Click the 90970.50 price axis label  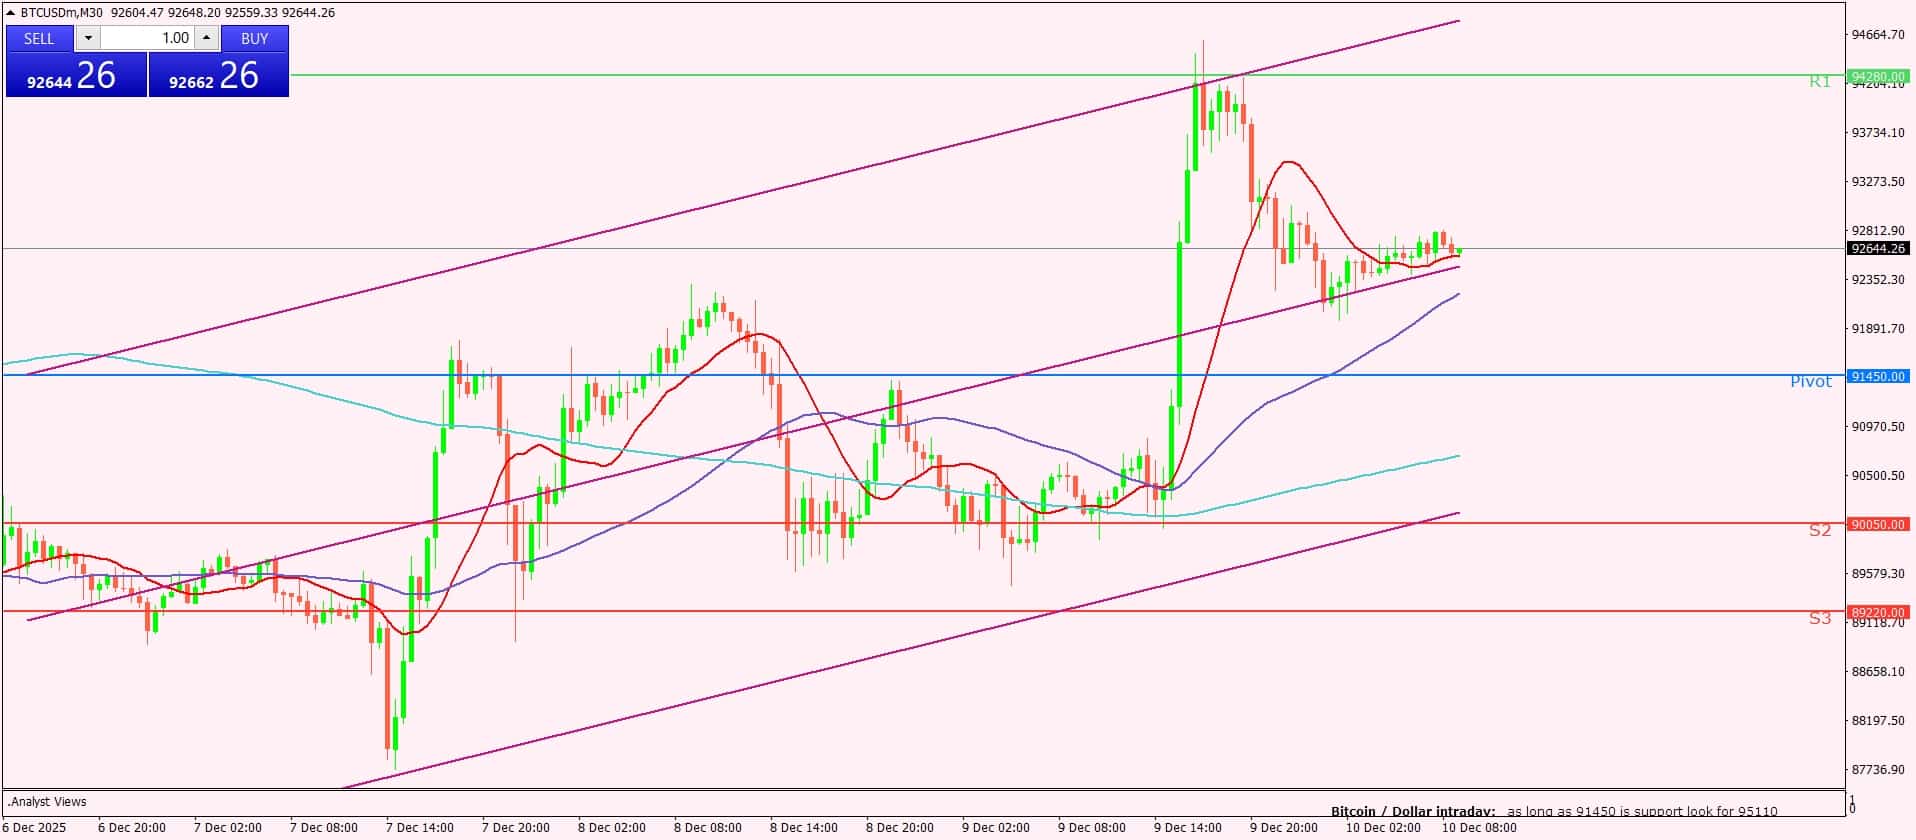(x=1878, y=426)
